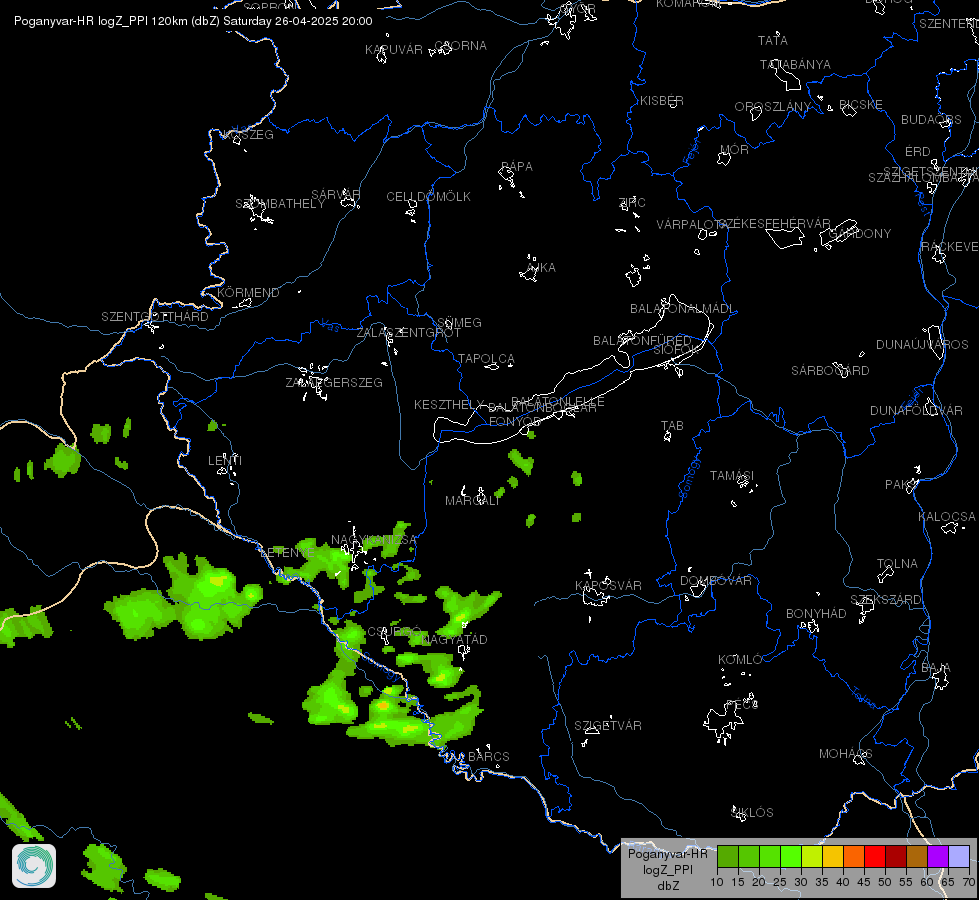Click the light blue 65-70 dBZ swatch
The height and width of the screenshot is (900, 979).
point(959,857)
